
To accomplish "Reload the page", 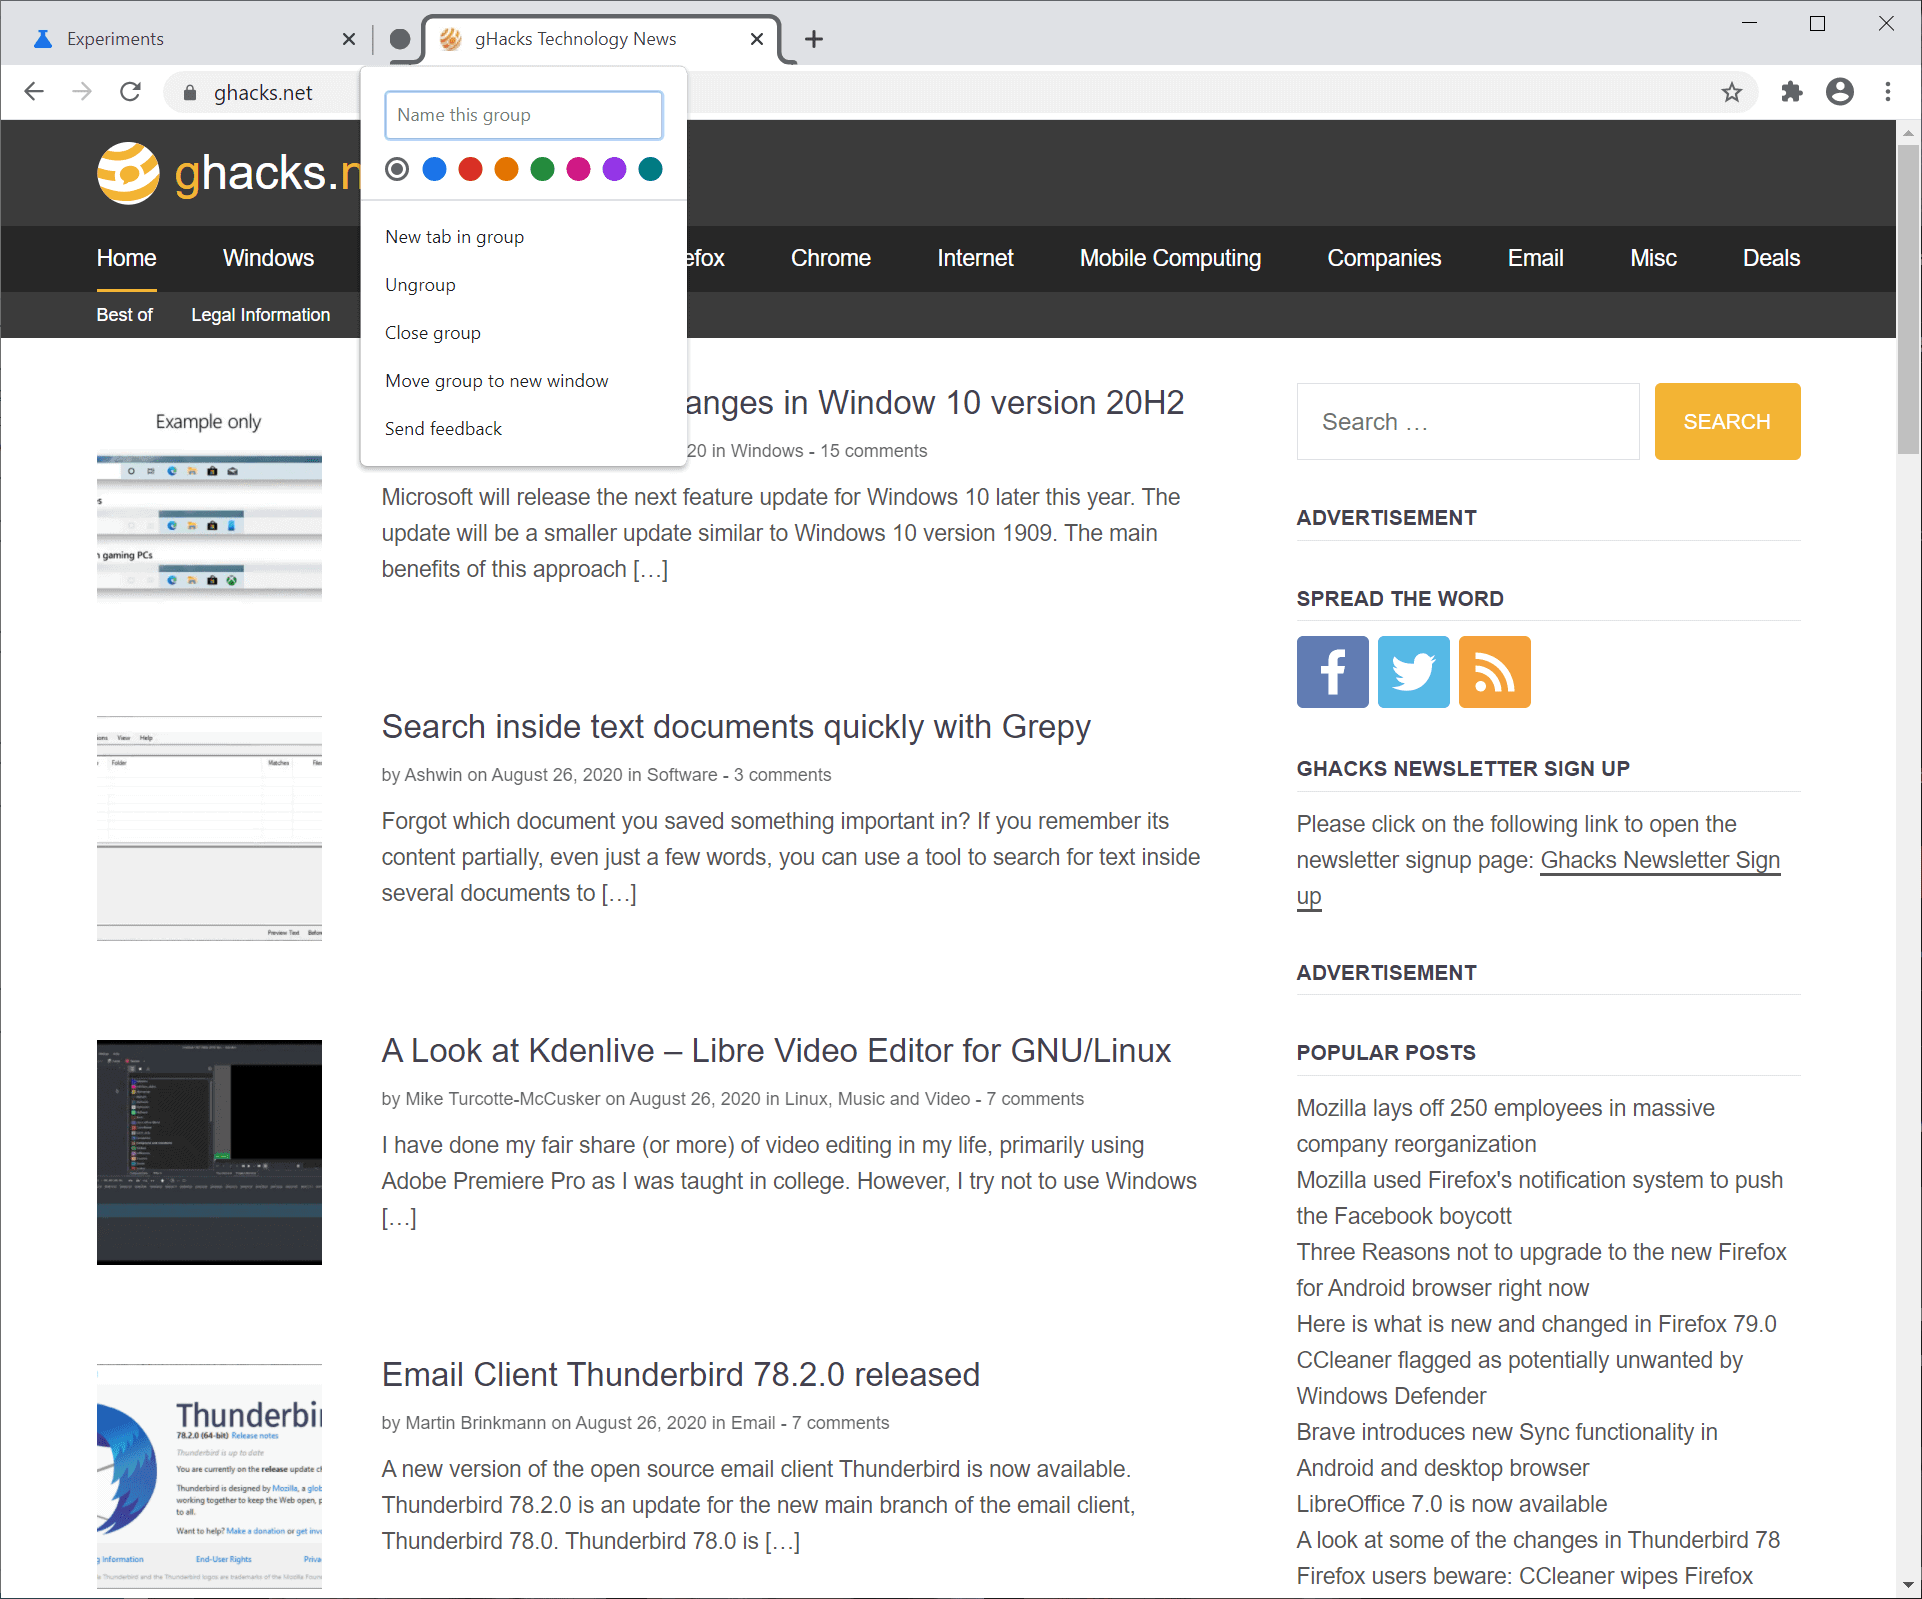I will coord(130,92).
